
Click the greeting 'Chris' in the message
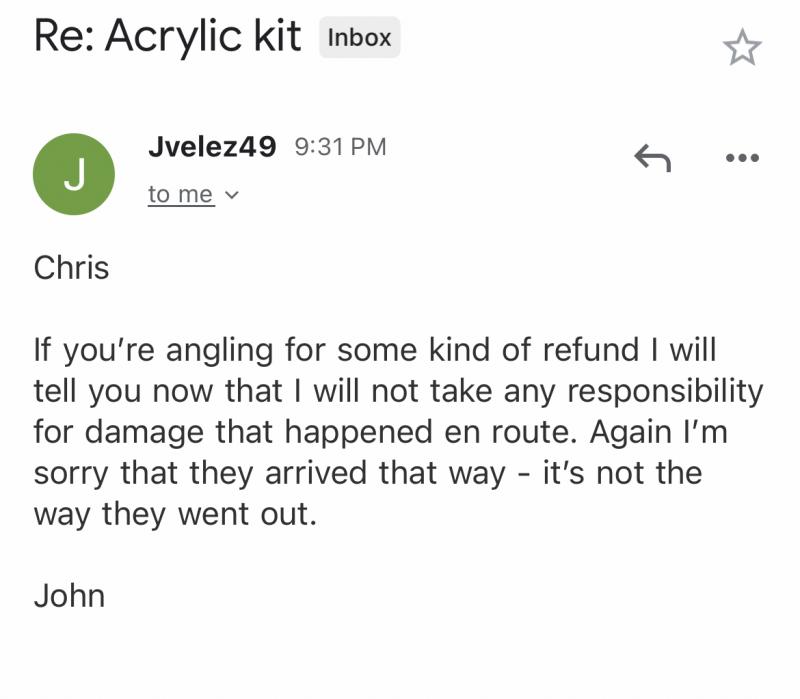pos(71,268)
